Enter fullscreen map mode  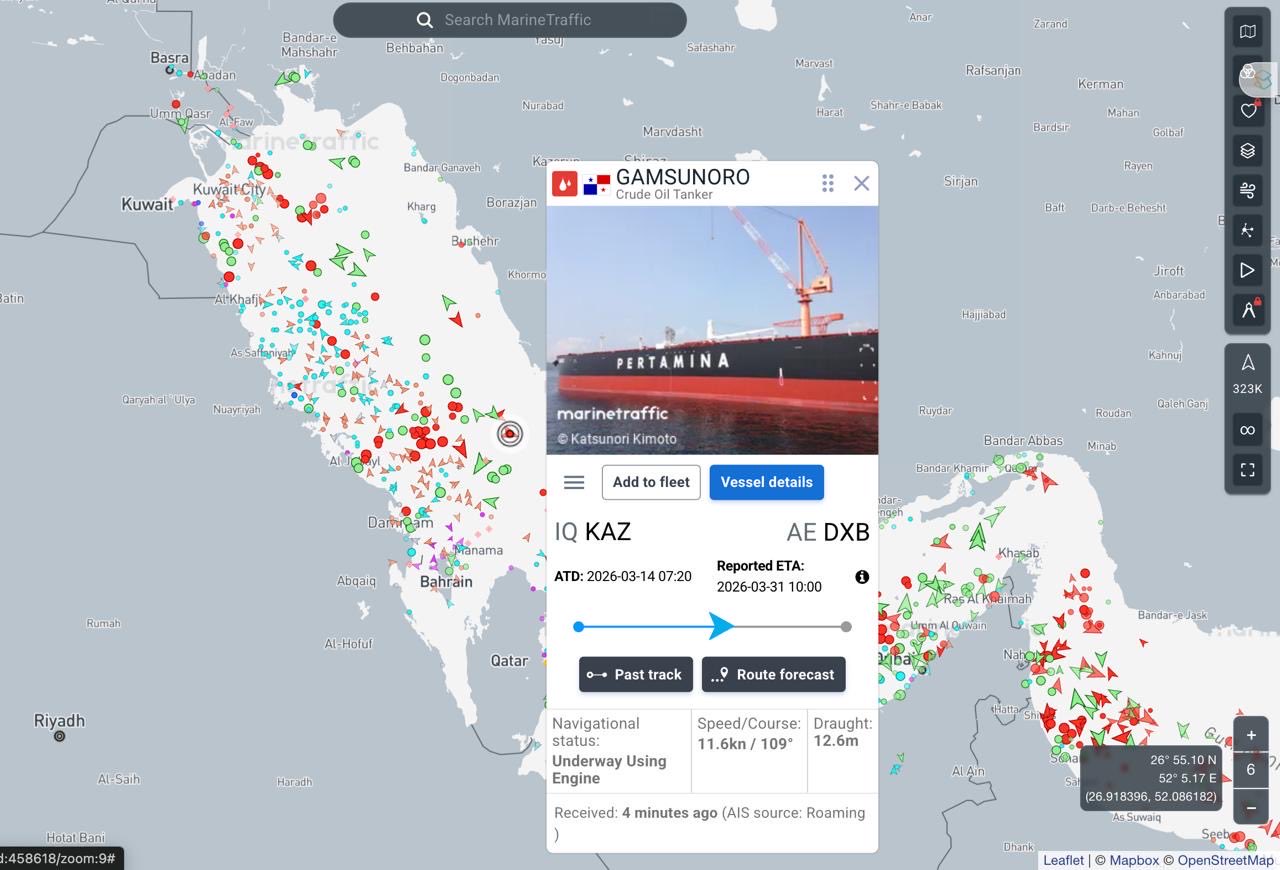[x=1247, y=470]
